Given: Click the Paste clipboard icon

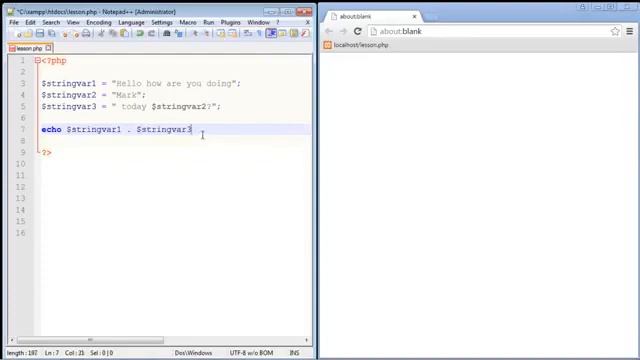Looking at the screenshot, I should (x=124, y=34).
